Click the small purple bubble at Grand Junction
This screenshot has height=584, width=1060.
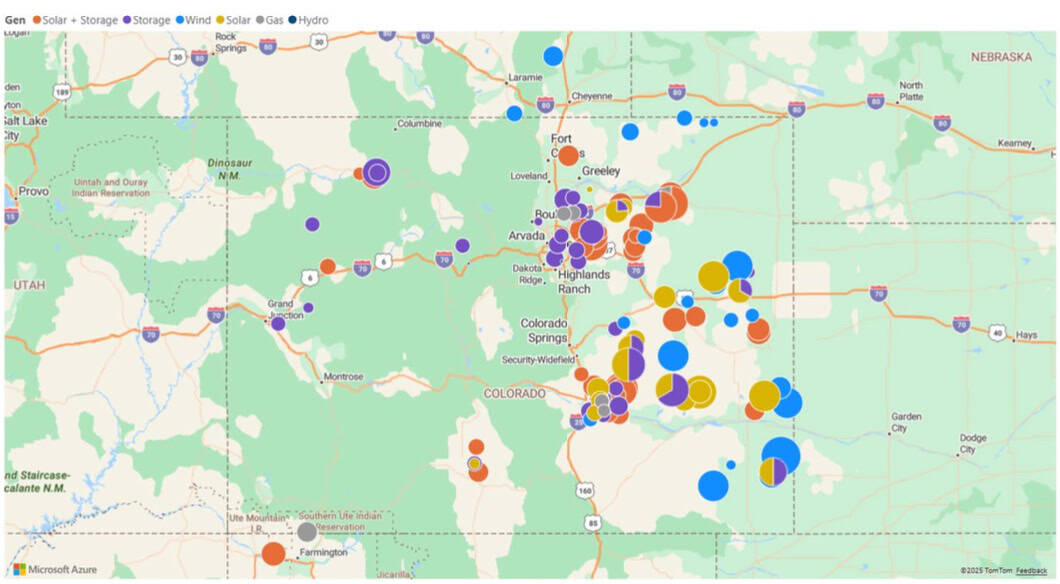(x=278, y=323)
